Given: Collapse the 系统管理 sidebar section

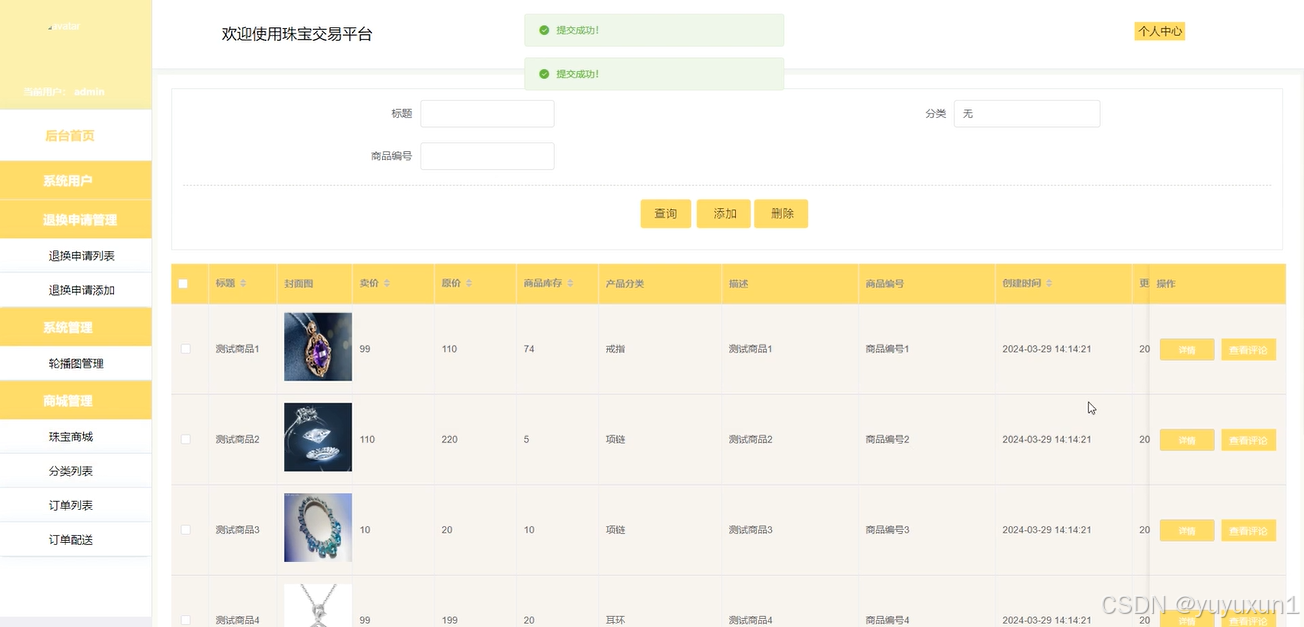Looking at the screenshot, I should click(76, 327).
